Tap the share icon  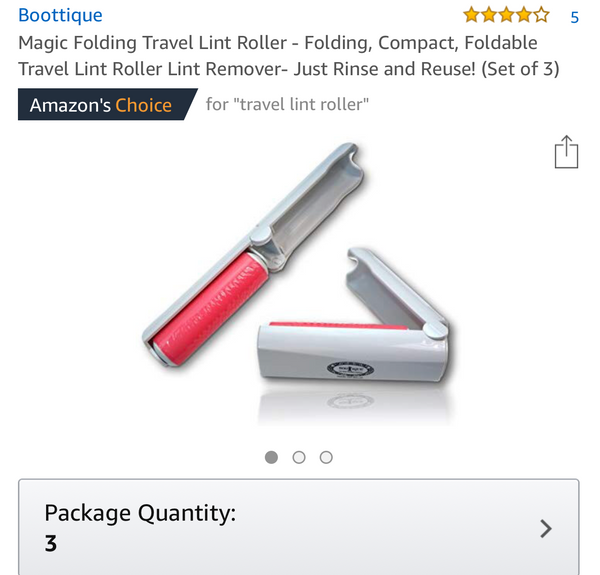click(x=566, y=152)
